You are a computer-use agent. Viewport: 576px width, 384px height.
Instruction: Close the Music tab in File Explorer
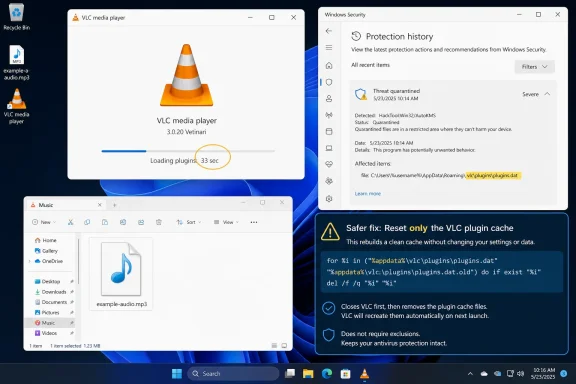[100, 205]
